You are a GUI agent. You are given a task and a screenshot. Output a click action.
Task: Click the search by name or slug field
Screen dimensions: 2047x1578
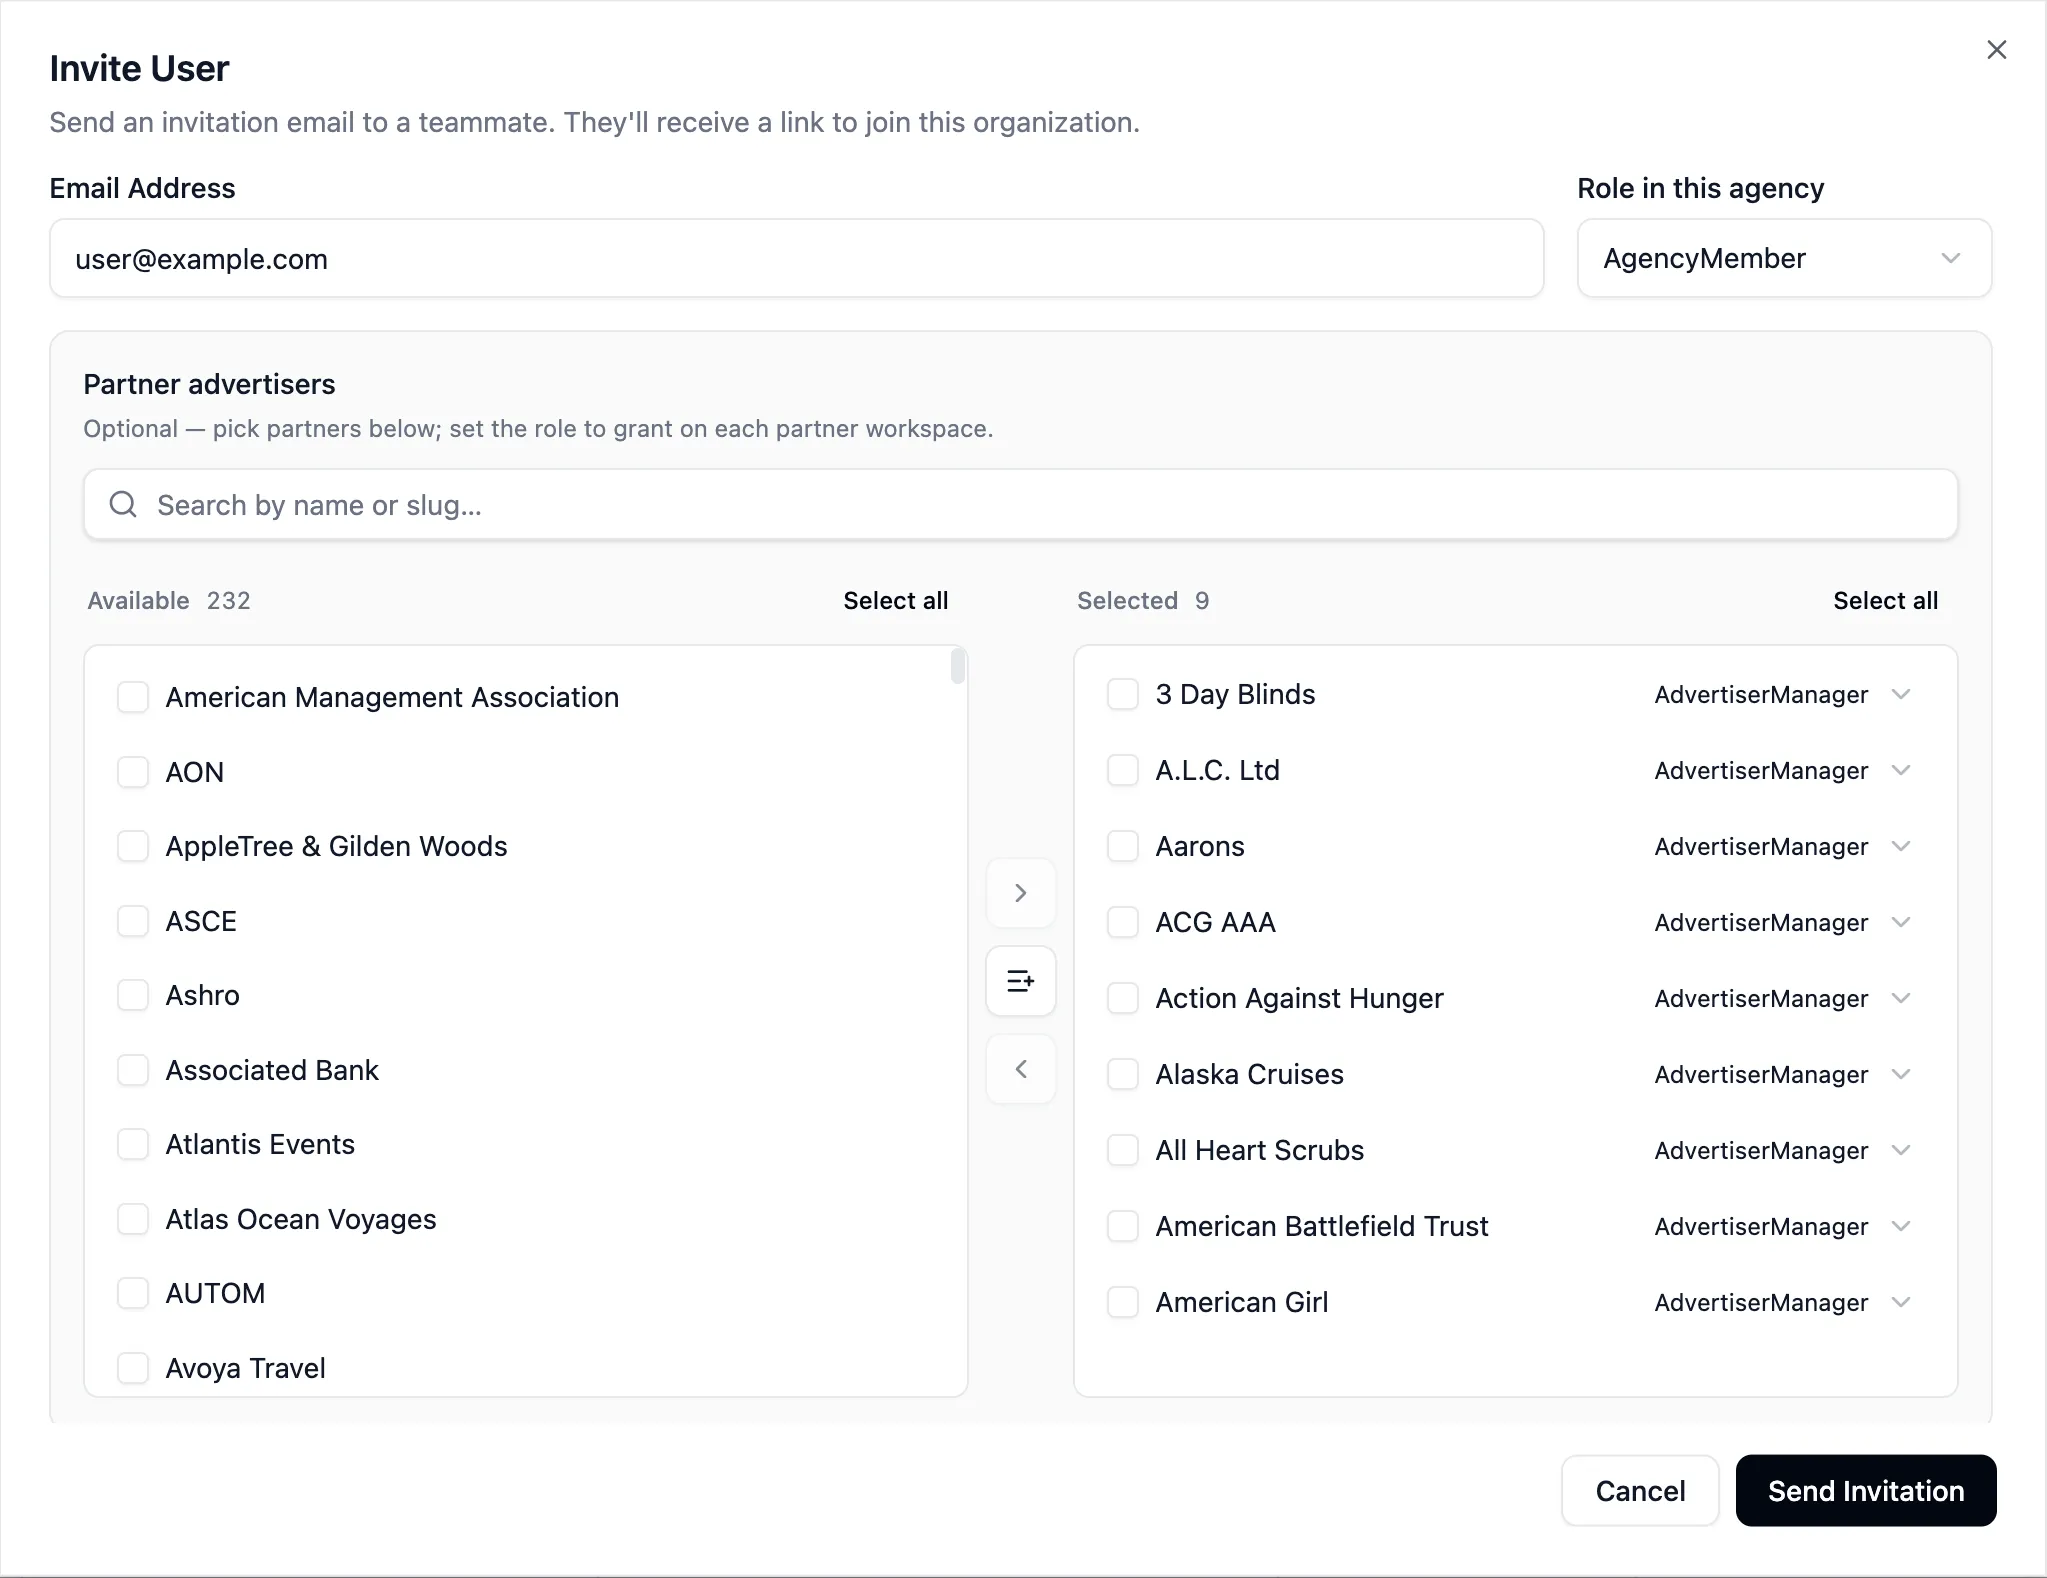pyautogui.click(x=1020, y=504)
